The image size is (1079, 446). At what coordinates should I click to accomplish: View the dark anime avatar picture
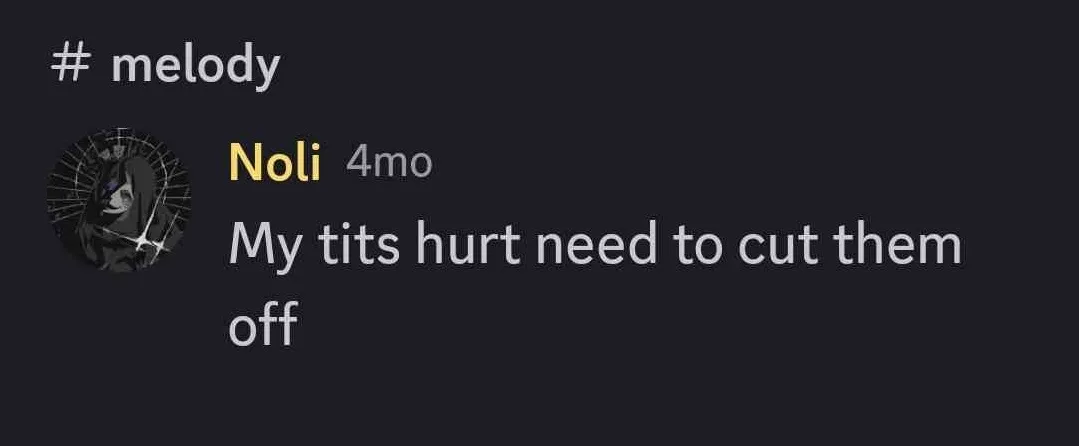[x=118, y=200]
